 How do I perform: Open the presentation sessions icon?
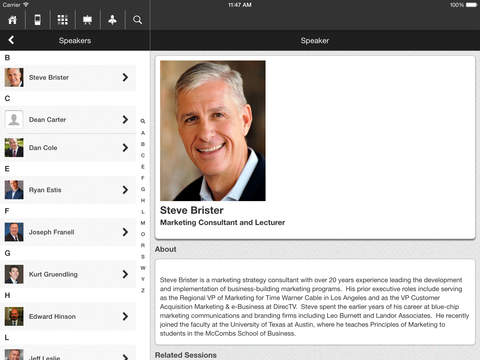tap(87, 20)
